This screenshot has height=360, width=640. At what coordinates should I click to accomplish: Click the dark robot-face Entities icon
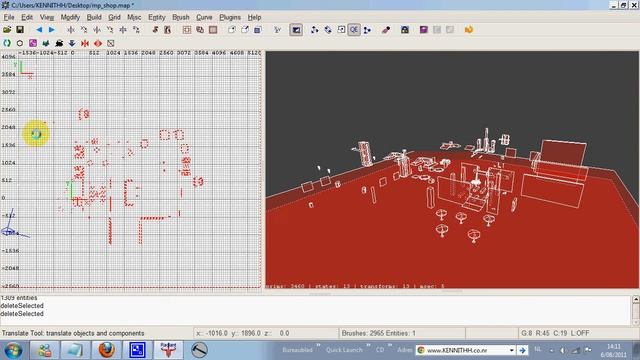click(405, 30)
